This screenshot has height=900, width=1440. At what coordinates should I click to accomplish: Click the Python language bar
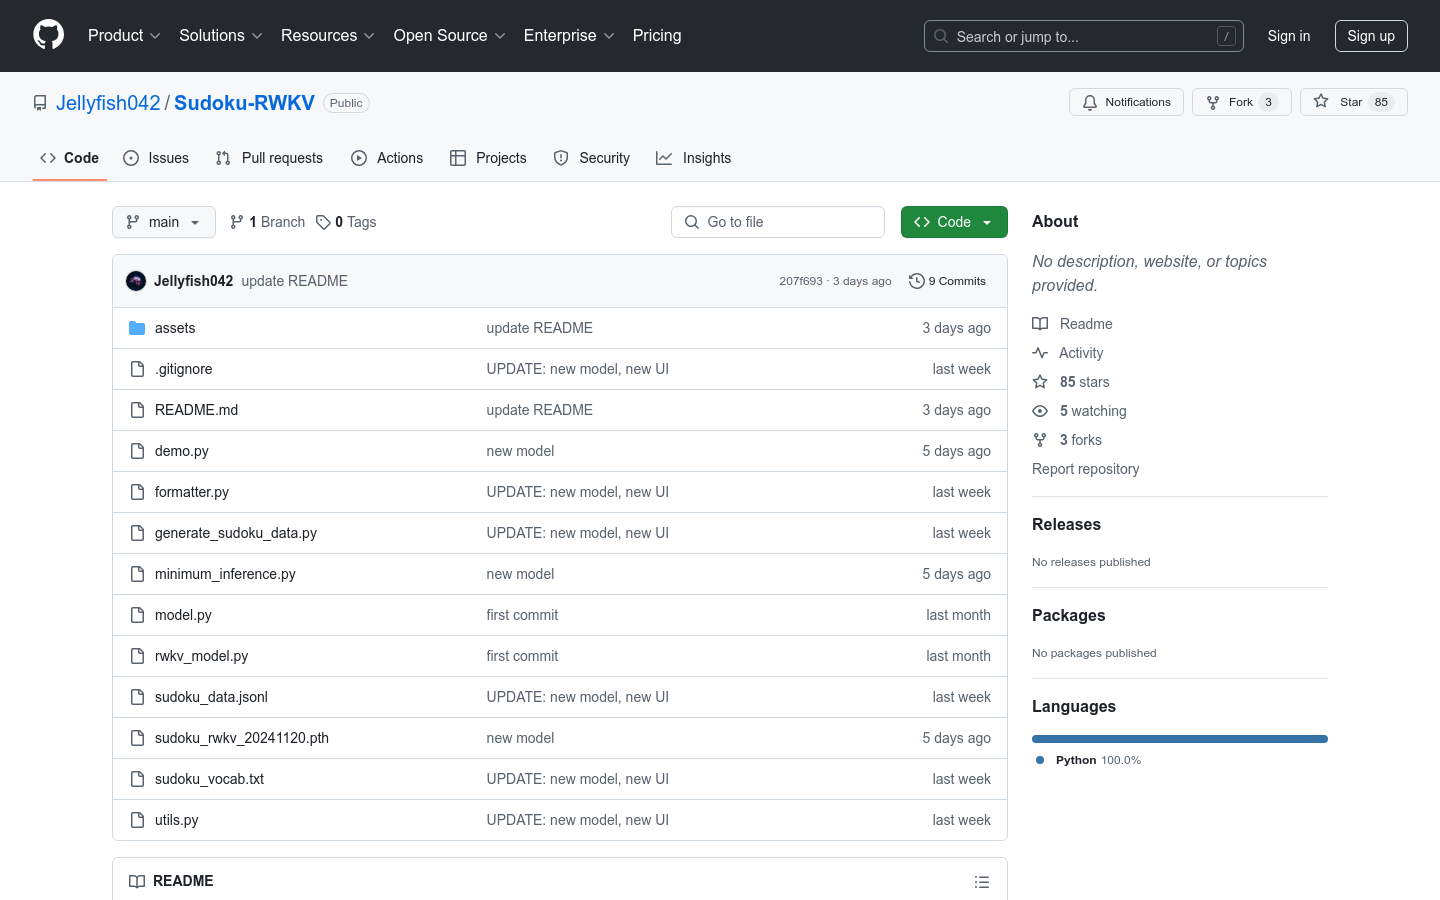[x=1180, y=739]
